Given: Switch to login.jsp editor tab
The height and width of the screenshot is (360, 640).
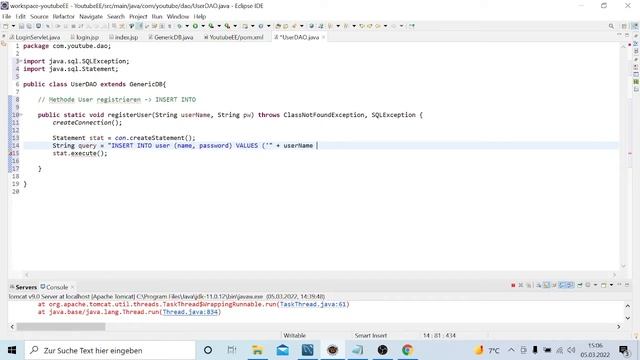Looking at the screenshot, I should 85,37.
